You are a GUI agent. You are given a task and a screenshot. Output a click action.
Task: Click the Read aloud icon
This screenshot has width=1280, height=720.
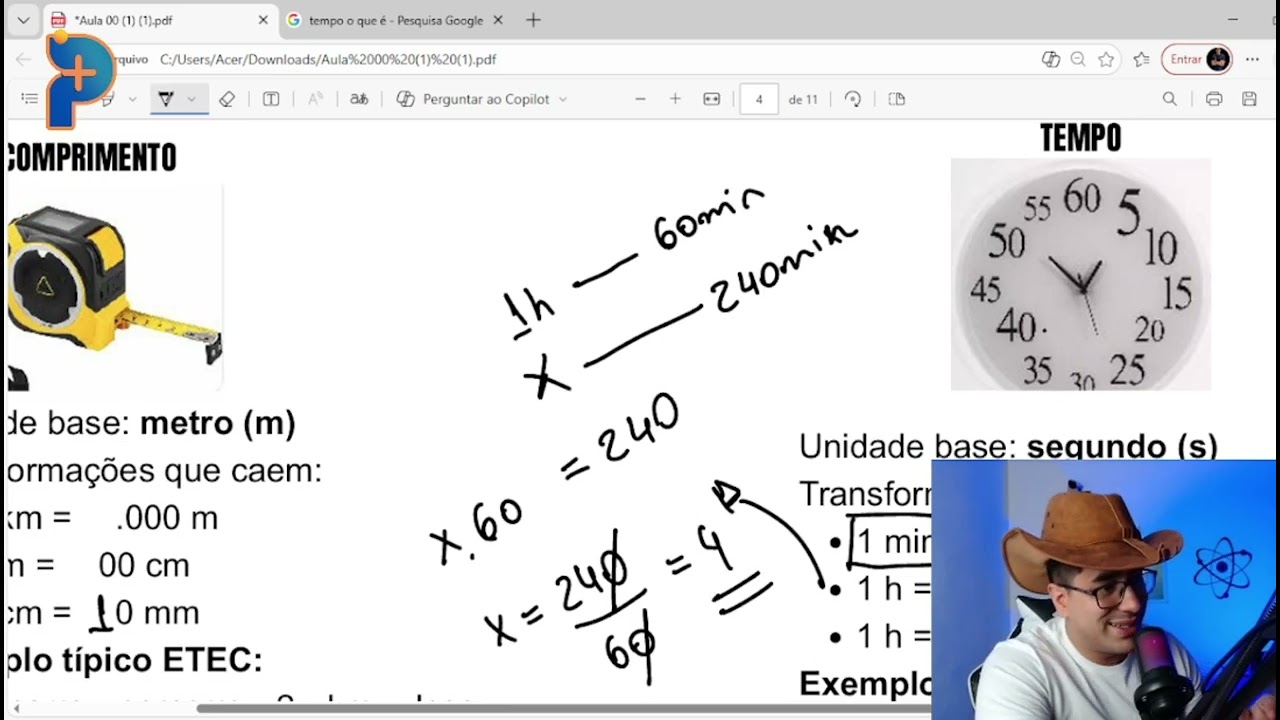315,99
